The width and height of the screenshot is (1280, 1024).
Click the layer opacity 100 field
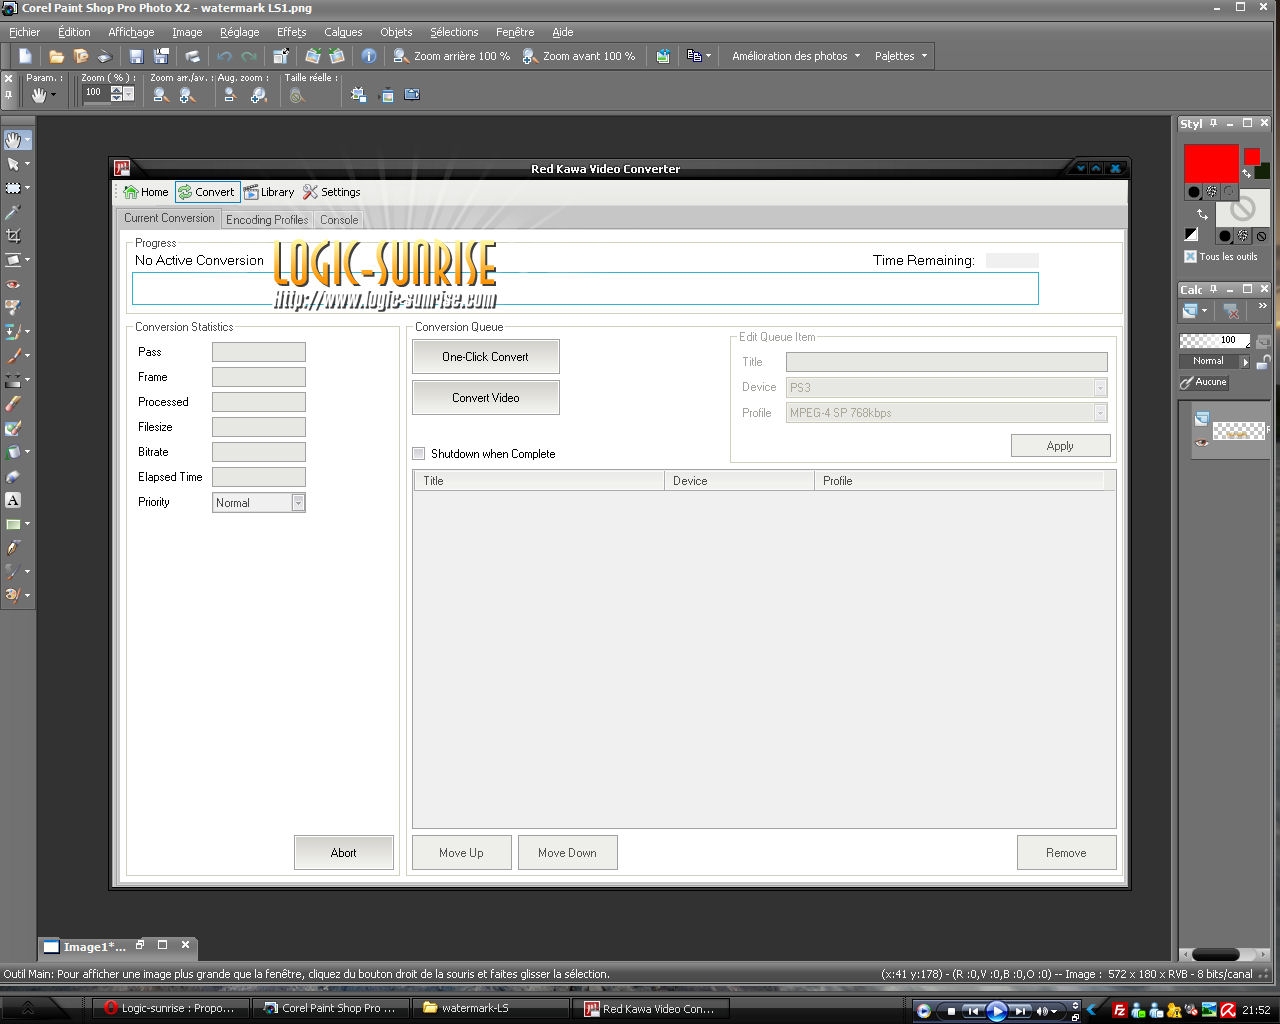click(x=1215, y=340)
